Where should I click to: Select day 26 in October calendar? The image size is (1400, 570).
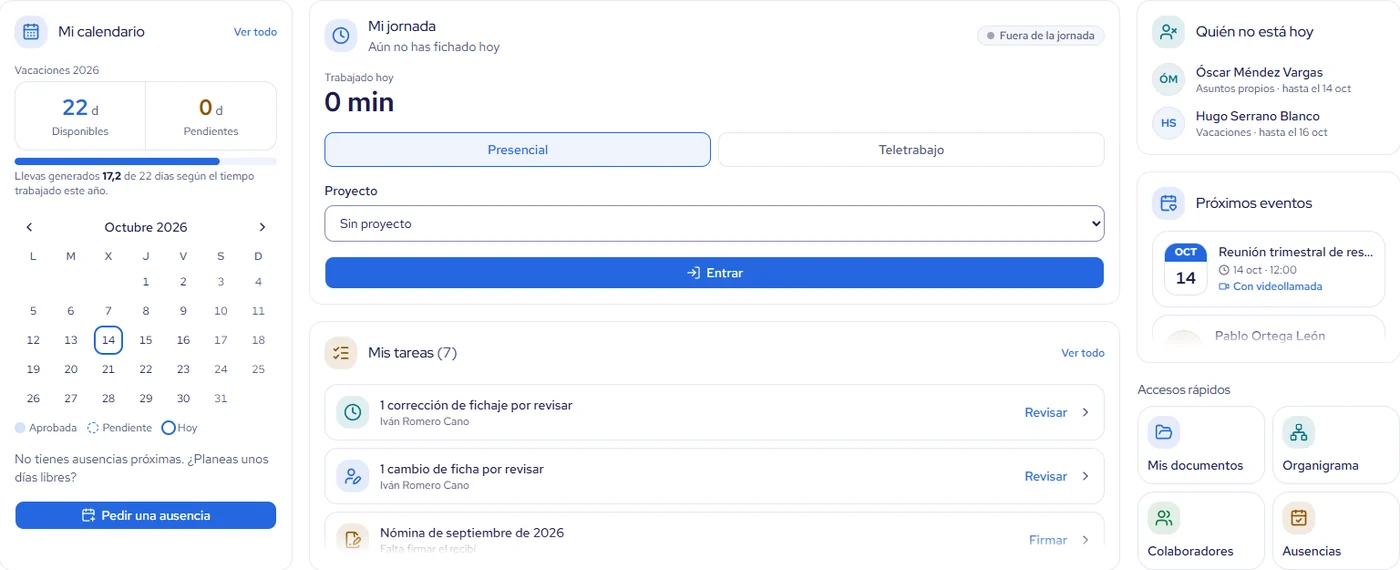tap(33, 398)
